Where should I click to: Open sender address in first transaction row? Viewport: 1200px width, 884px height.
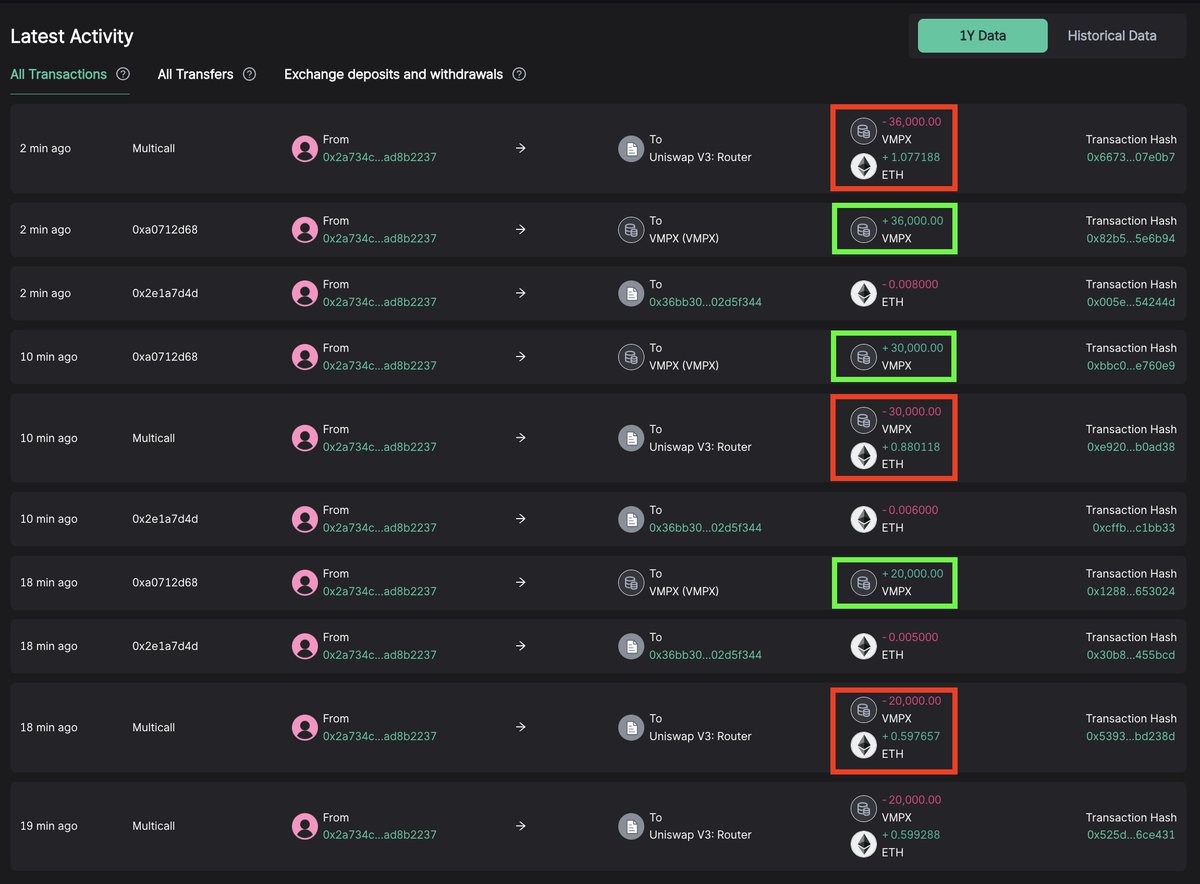coord(379,157)
